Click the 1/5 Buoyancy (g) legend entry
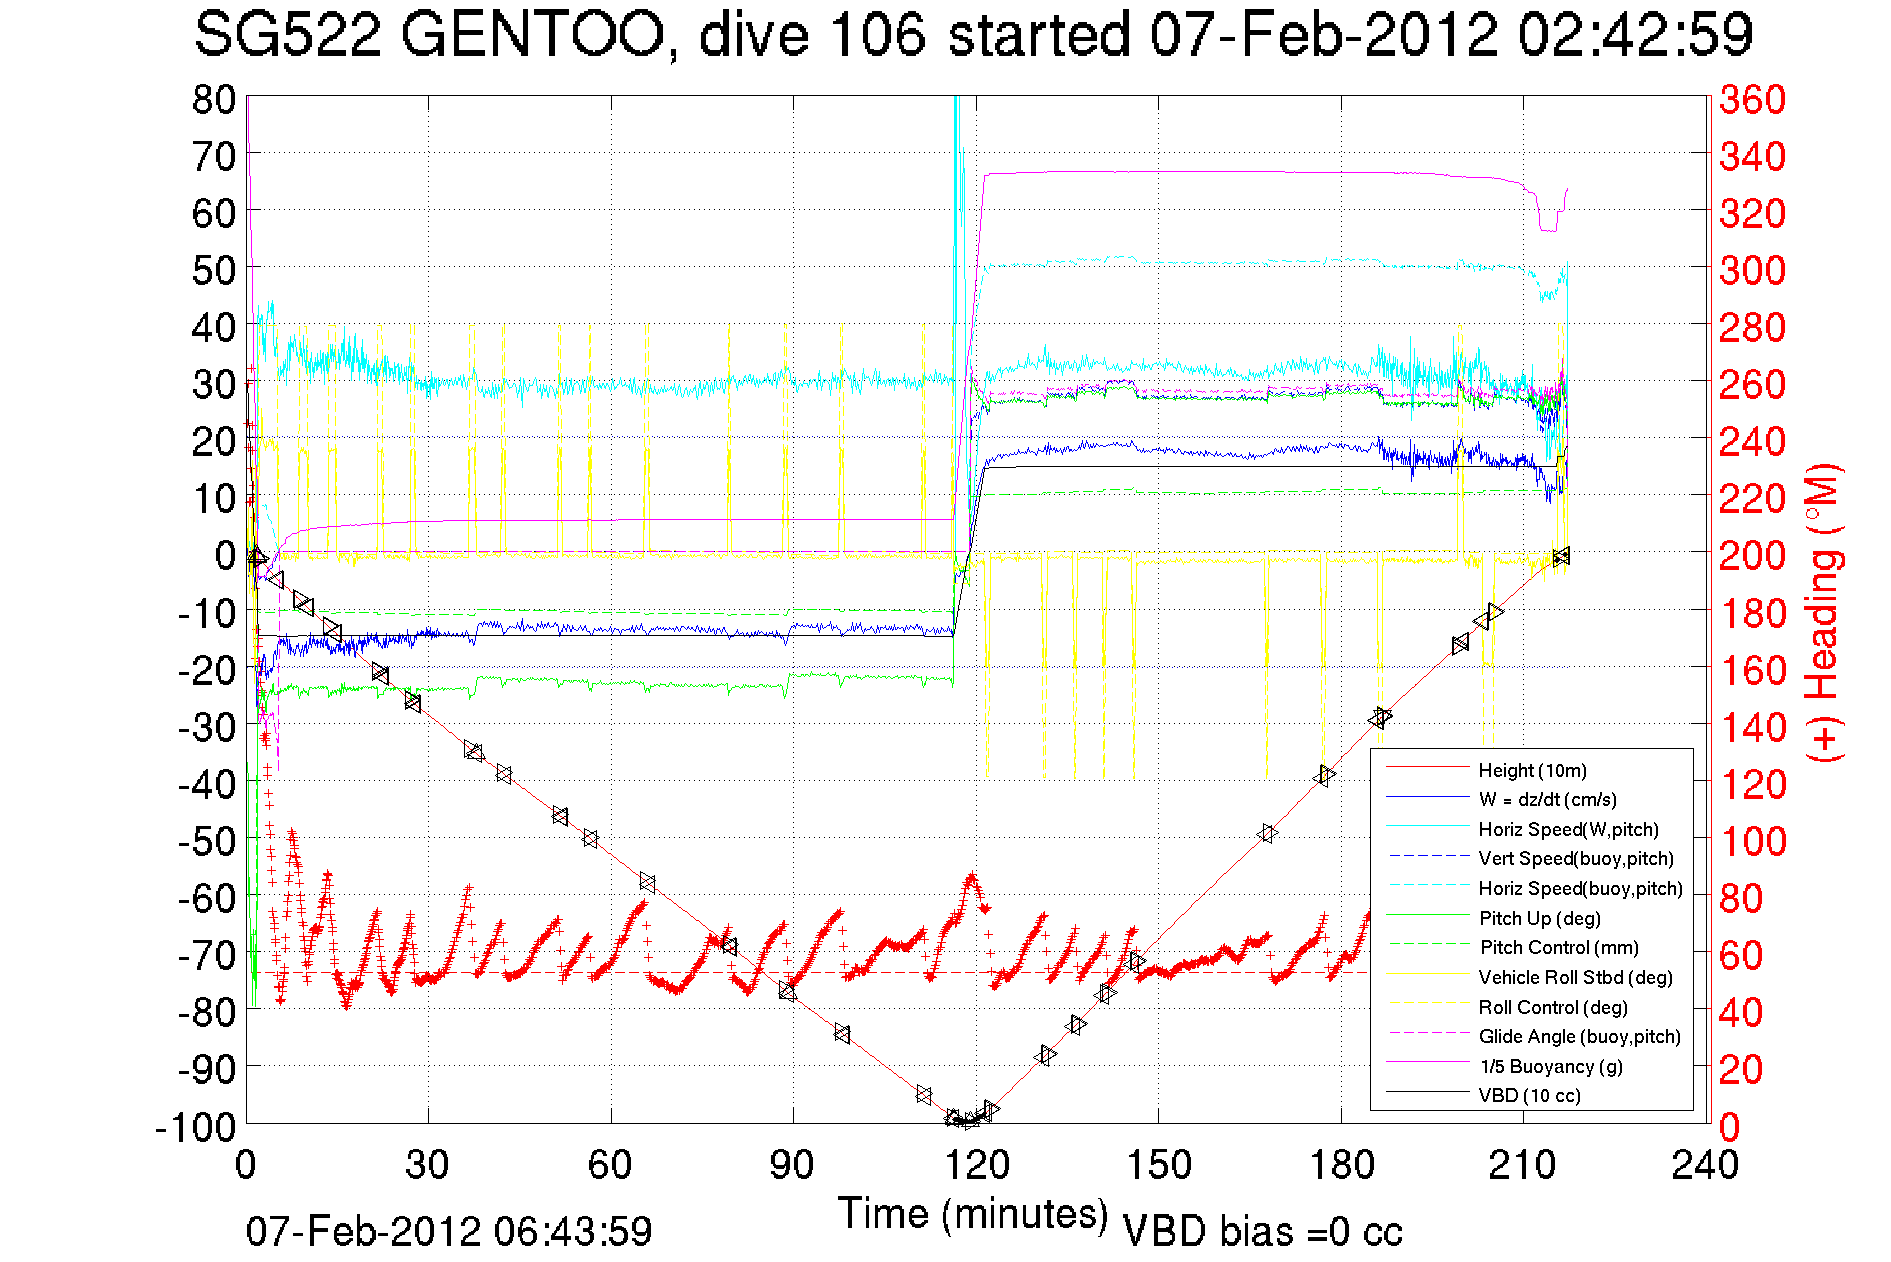 click(1550, 1066)
